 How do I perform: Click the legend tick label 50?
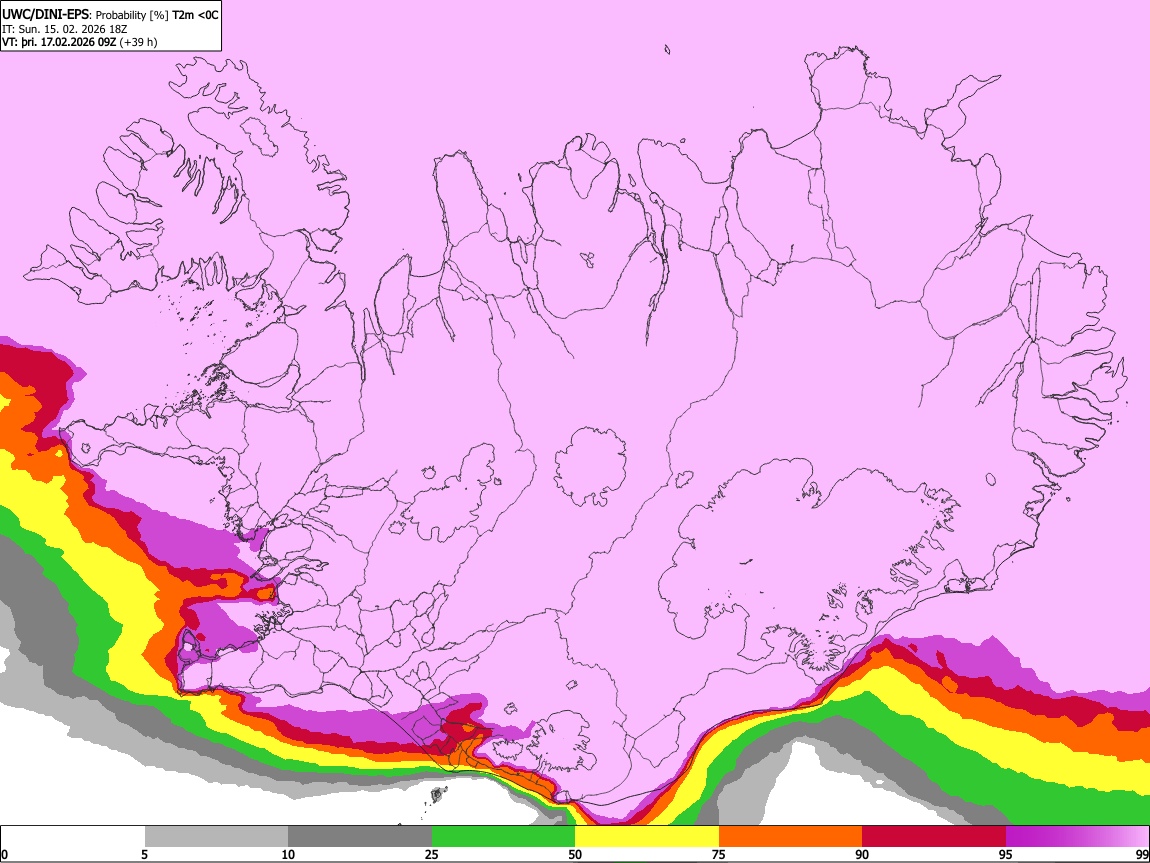[x=575, y=855]
